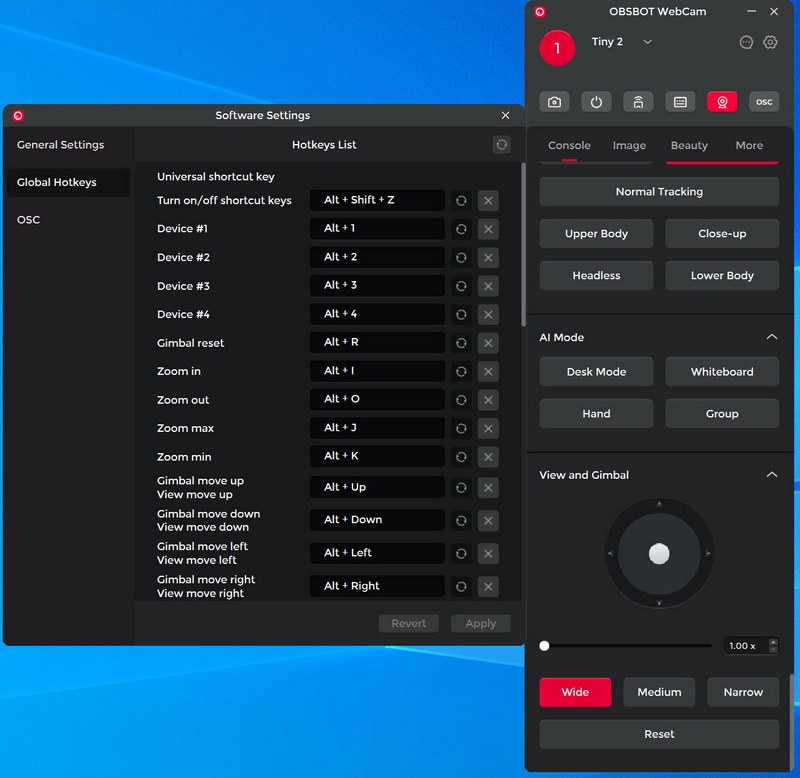Clear the Device #1 hotkey
800x778 pixels.
click(488, 229)
